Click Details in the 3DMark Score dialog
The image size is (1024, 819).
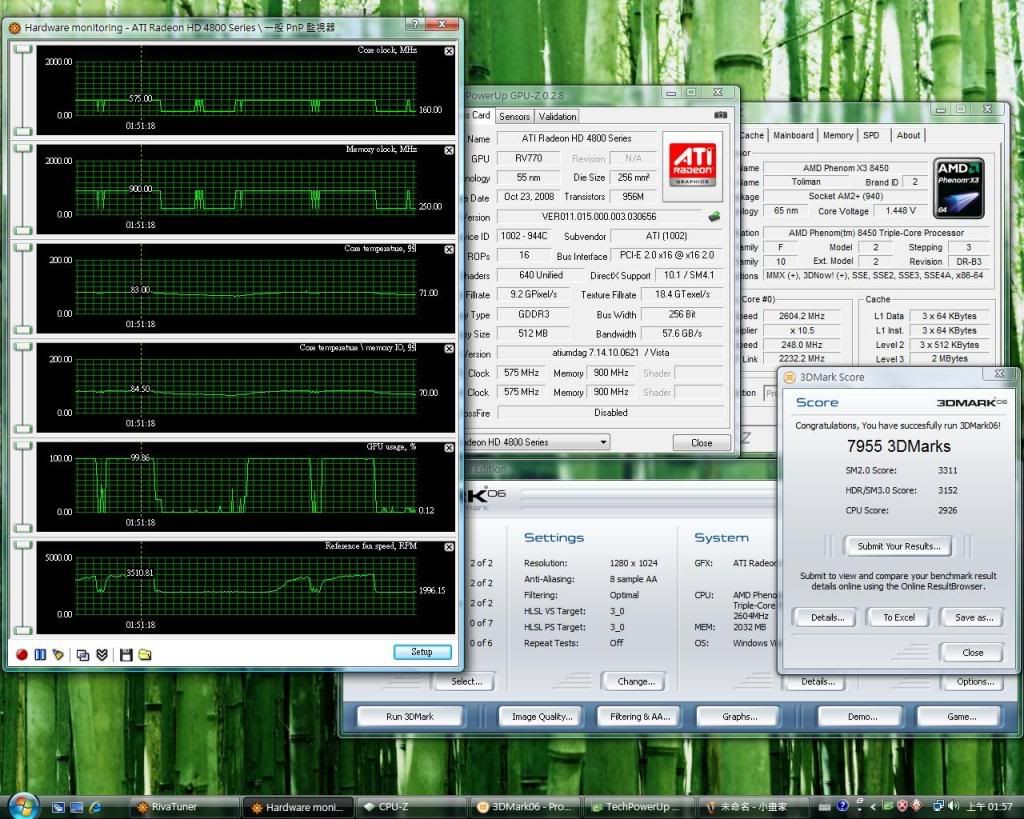tap(827, 617)
